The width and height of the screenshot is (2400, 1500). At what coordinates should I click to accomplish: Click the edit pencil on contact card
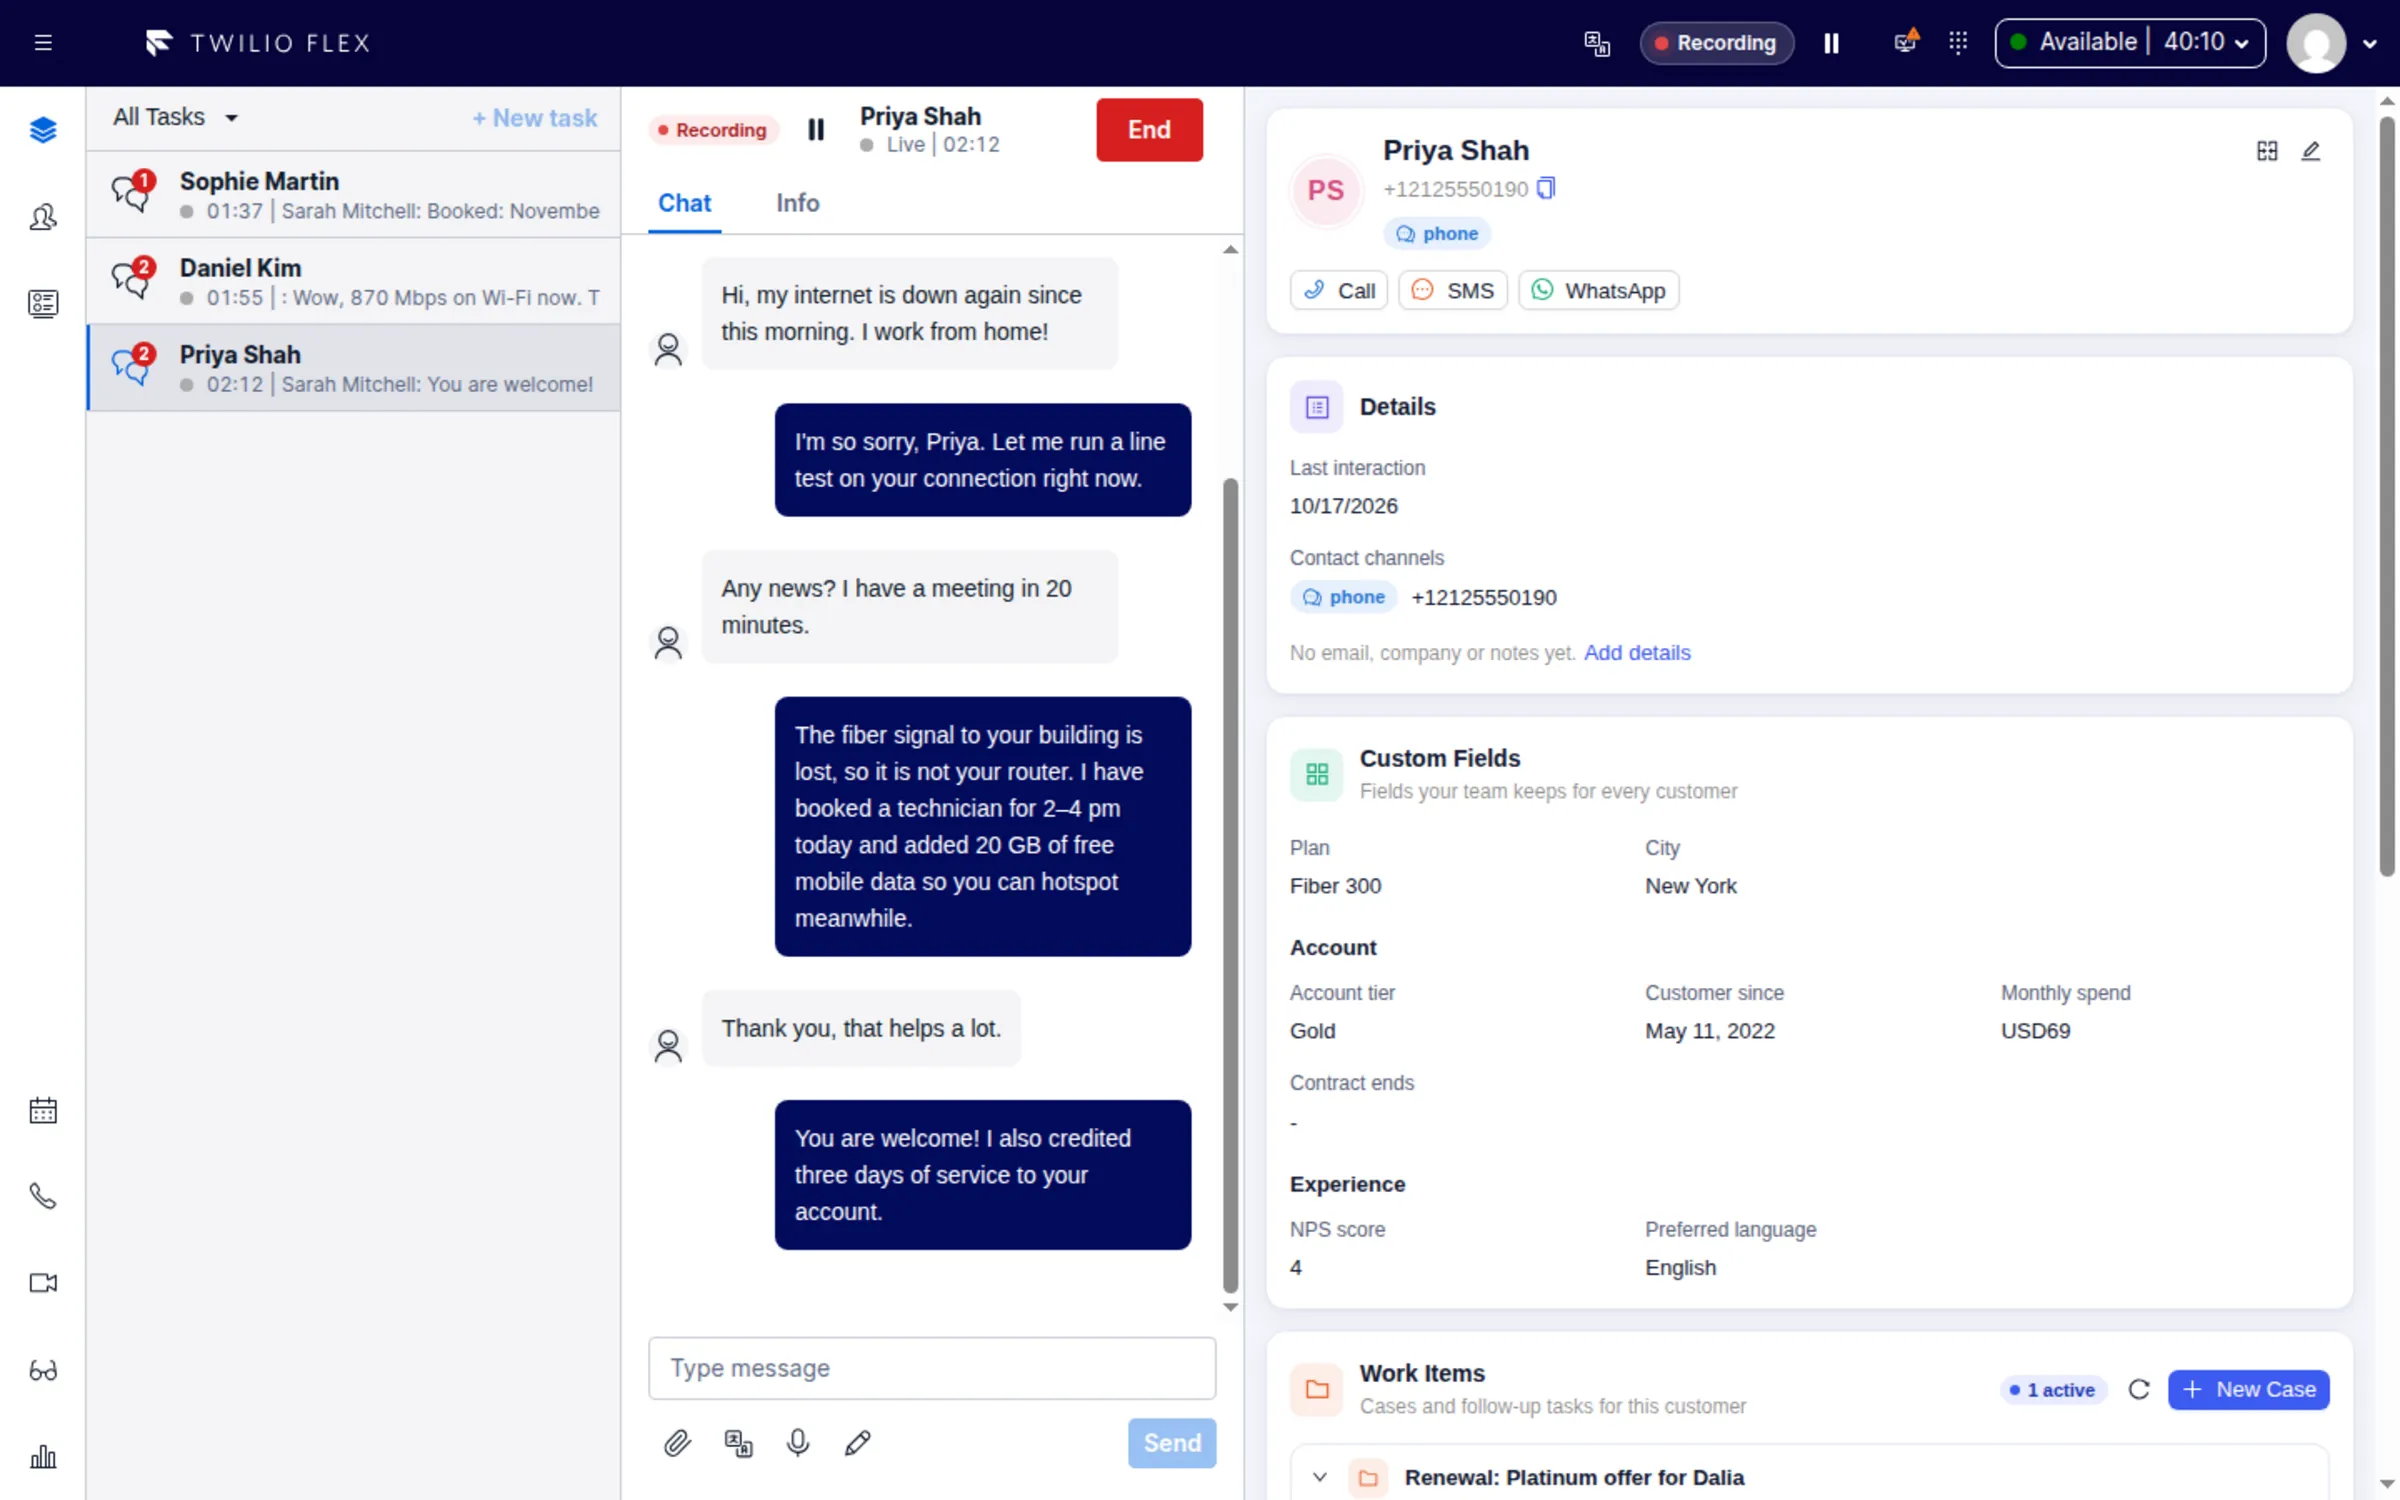point(2311,151)
